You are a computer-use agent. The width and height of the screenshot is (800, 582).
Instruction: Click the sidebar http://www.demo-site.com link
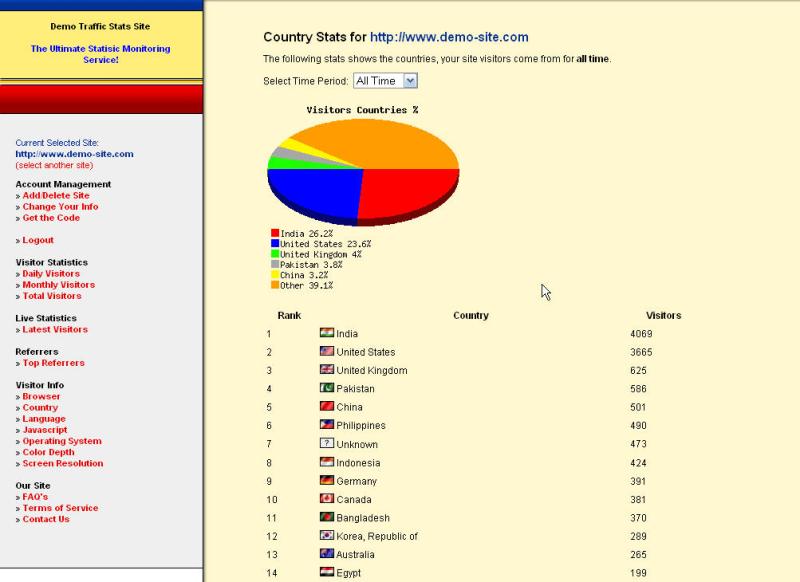(74, 154)
